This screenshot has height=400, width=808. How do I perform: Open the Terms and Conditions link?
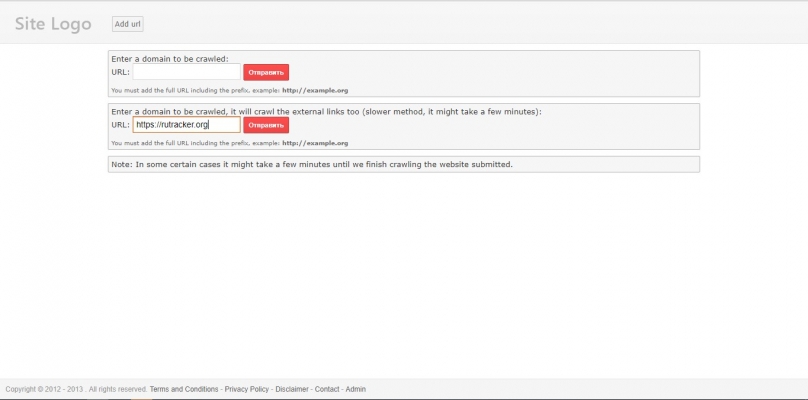tap(184, 389)
